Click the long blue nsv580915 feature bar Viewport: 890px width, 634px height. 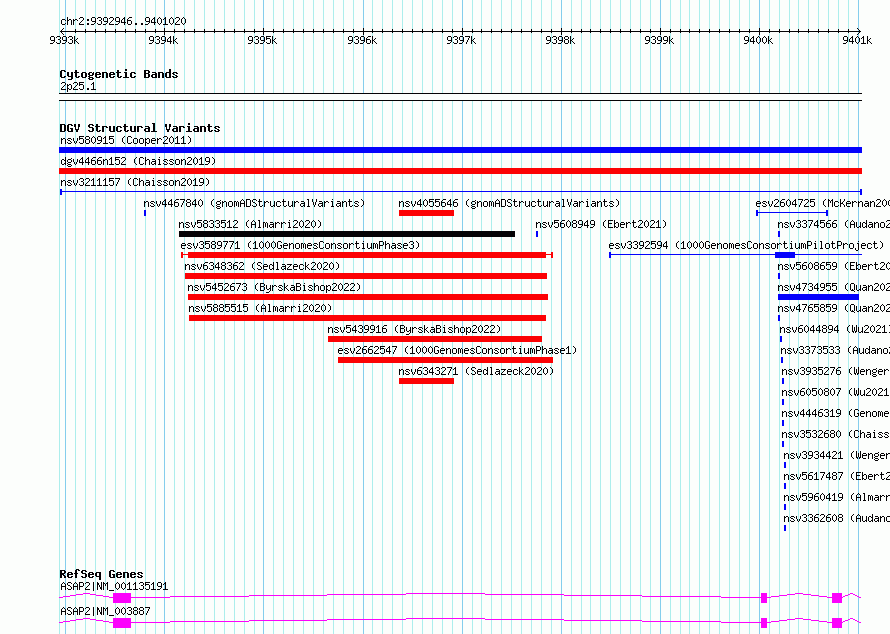click(x=460, y=150)
